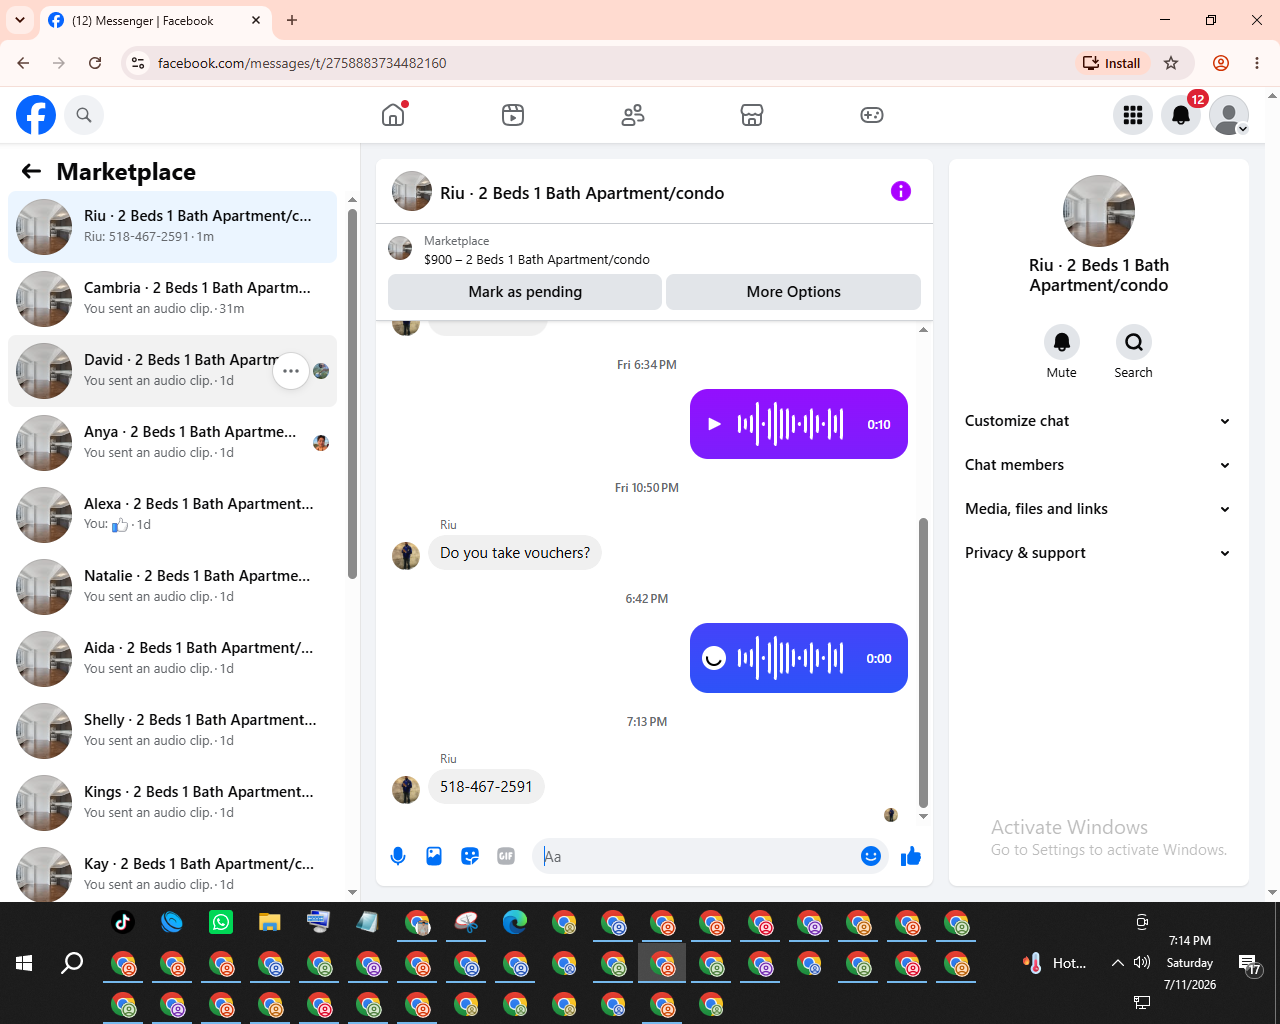Click the More Options button

point(794,292)
